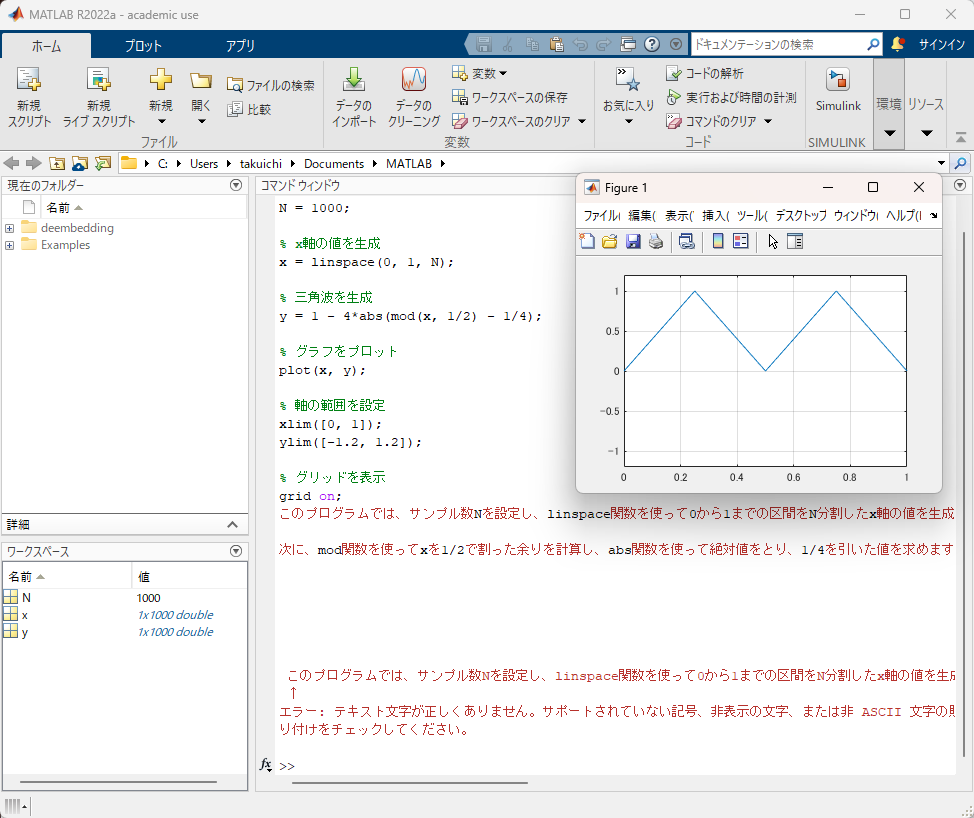Open the folder Open icon

click(201, 81)
